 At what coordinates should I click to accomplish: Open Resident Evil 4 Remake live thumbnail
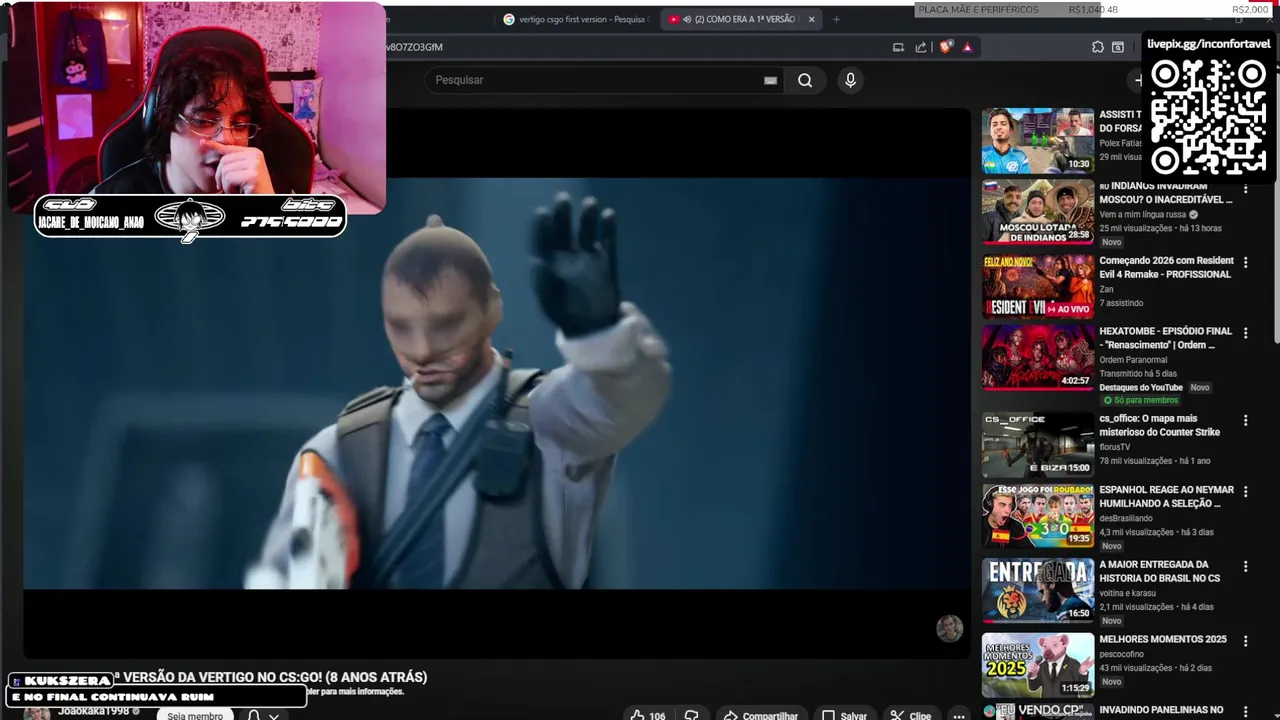pyautogui.click(x=1037, y=286)
